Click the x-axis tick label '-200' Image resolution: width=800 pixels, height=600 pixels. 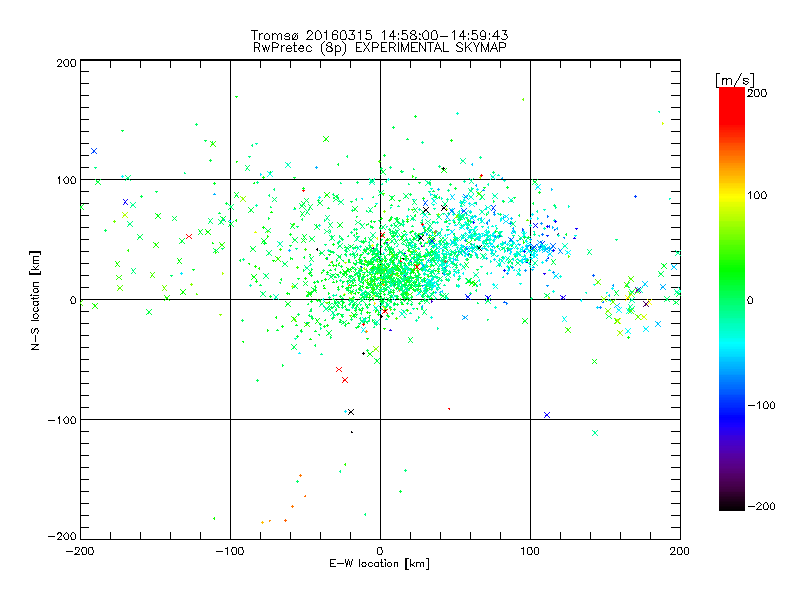80,551
